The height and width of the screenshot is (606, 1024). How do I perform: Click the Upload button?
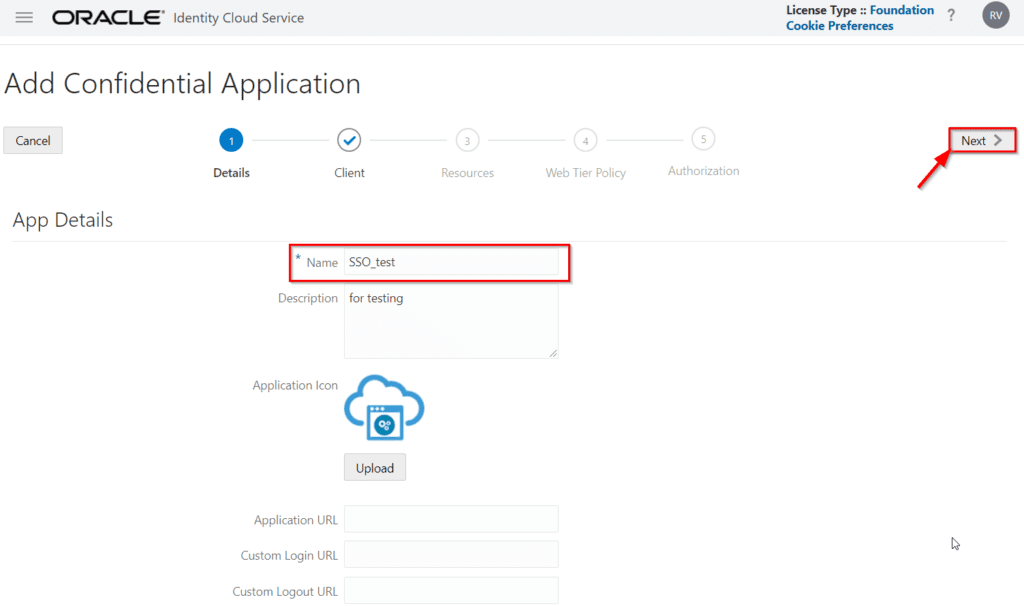pos(375,468)
